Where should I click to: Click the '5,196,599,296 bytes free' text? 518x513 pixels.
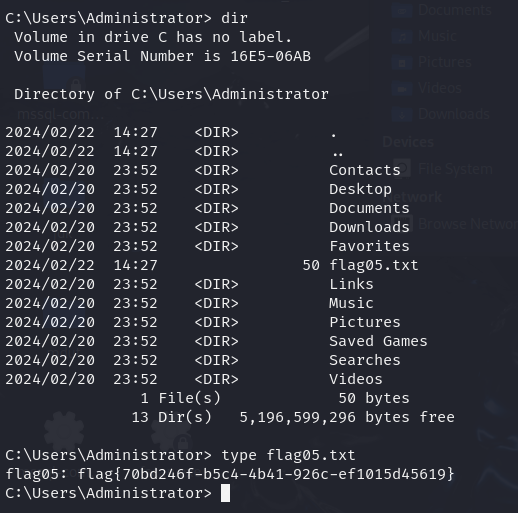[x=347, y=417]
